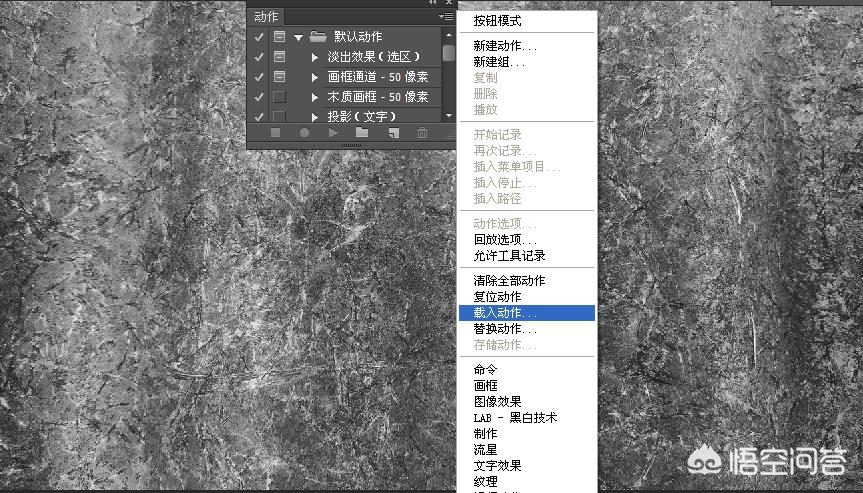863x493 pixels.
Task: Toggle the checkmark for 画框通道 - 50 像素
Action: pos(259,77)
